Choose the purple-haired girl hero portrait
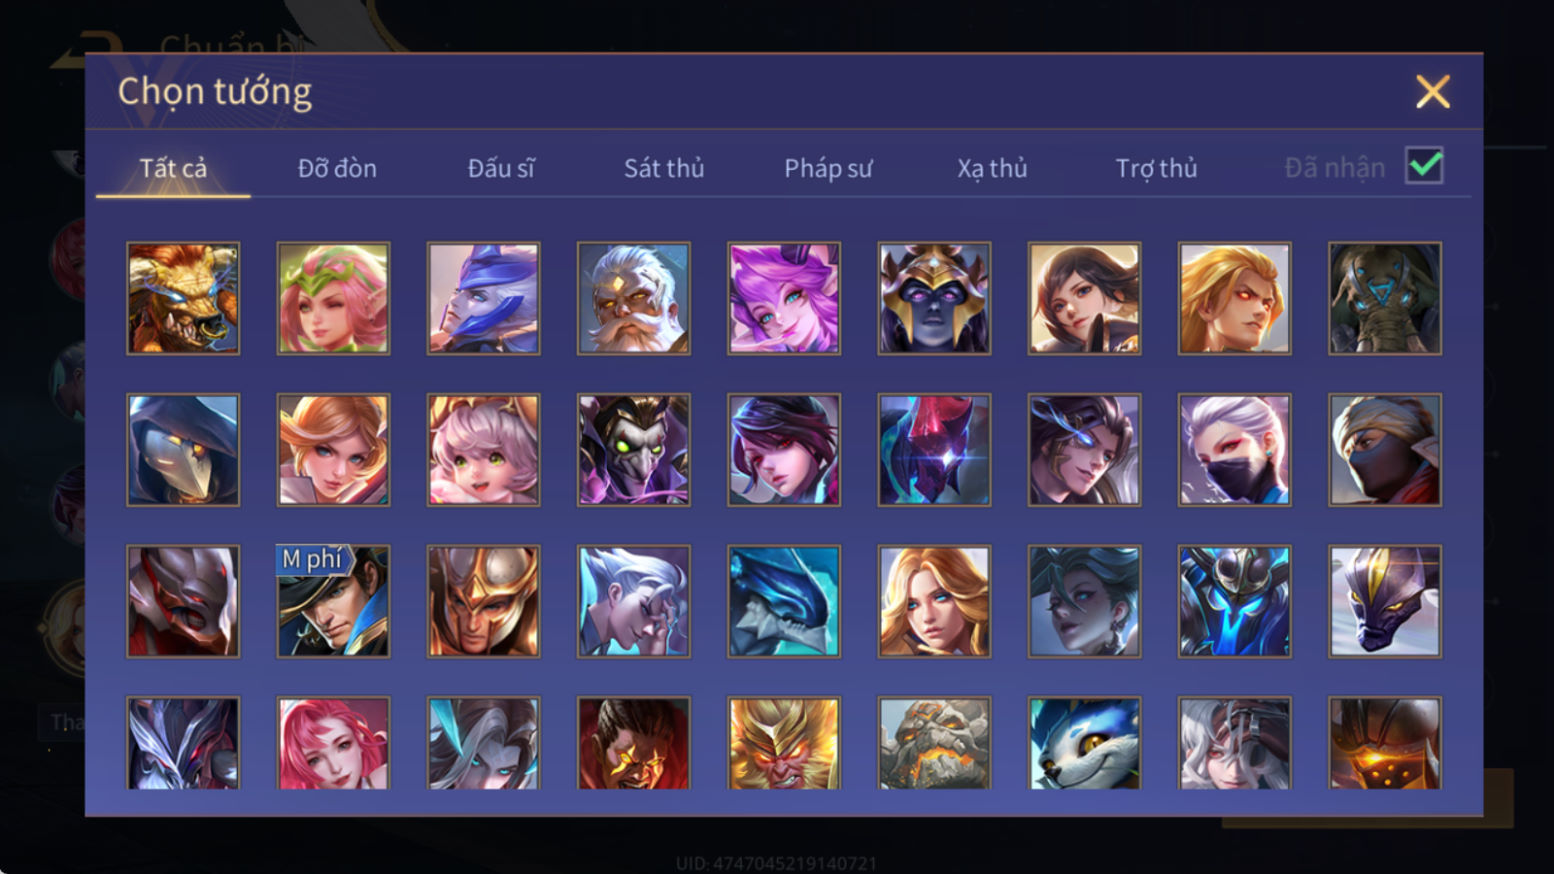This screenshot has height=874, width=1554. (783, 298)
